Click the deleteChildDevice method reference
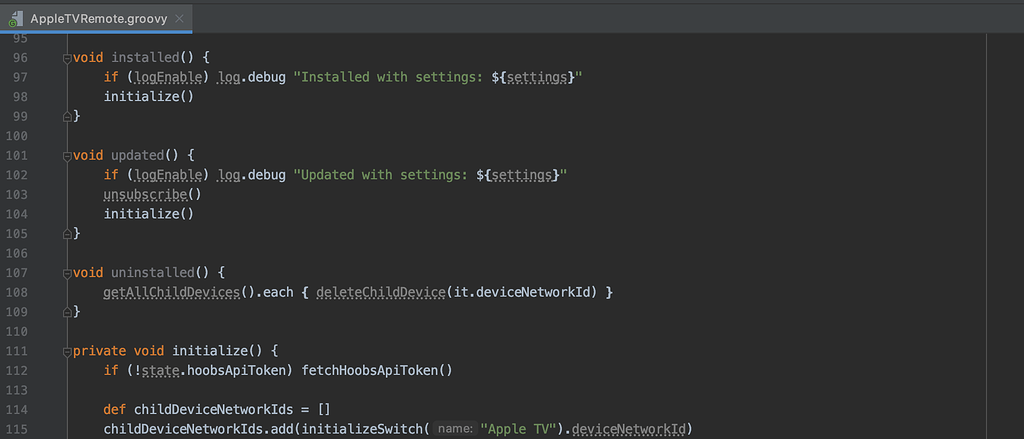Screen dimensions: 1024x439 (381, 293)
